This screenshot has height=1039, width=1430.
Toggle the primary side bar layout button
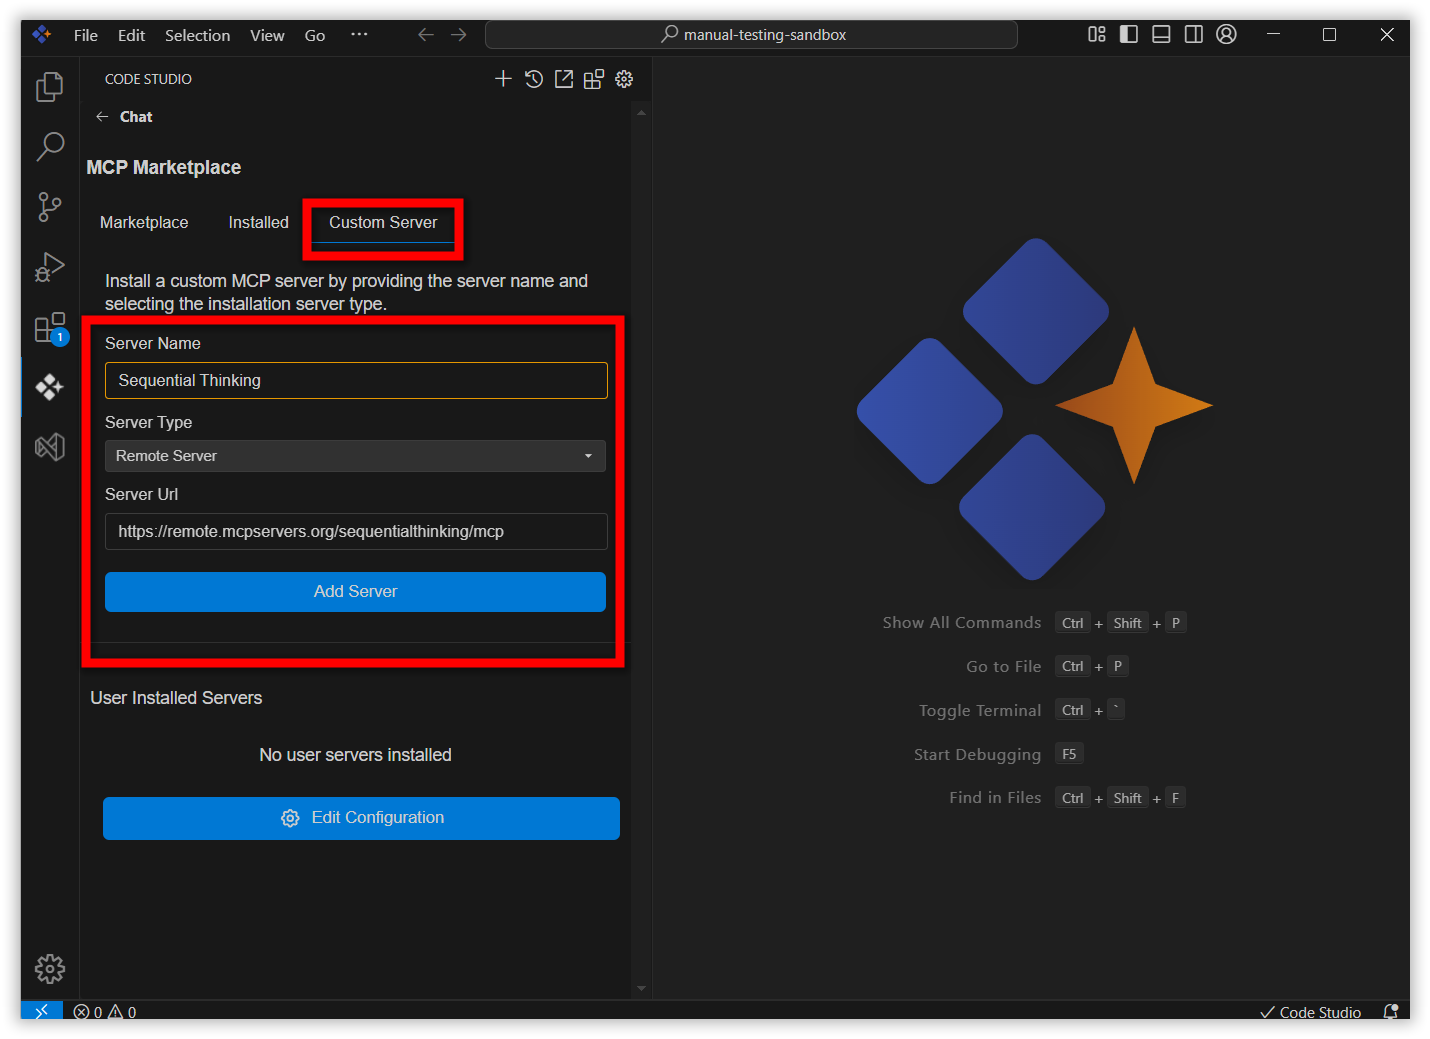pos(1129,35)
